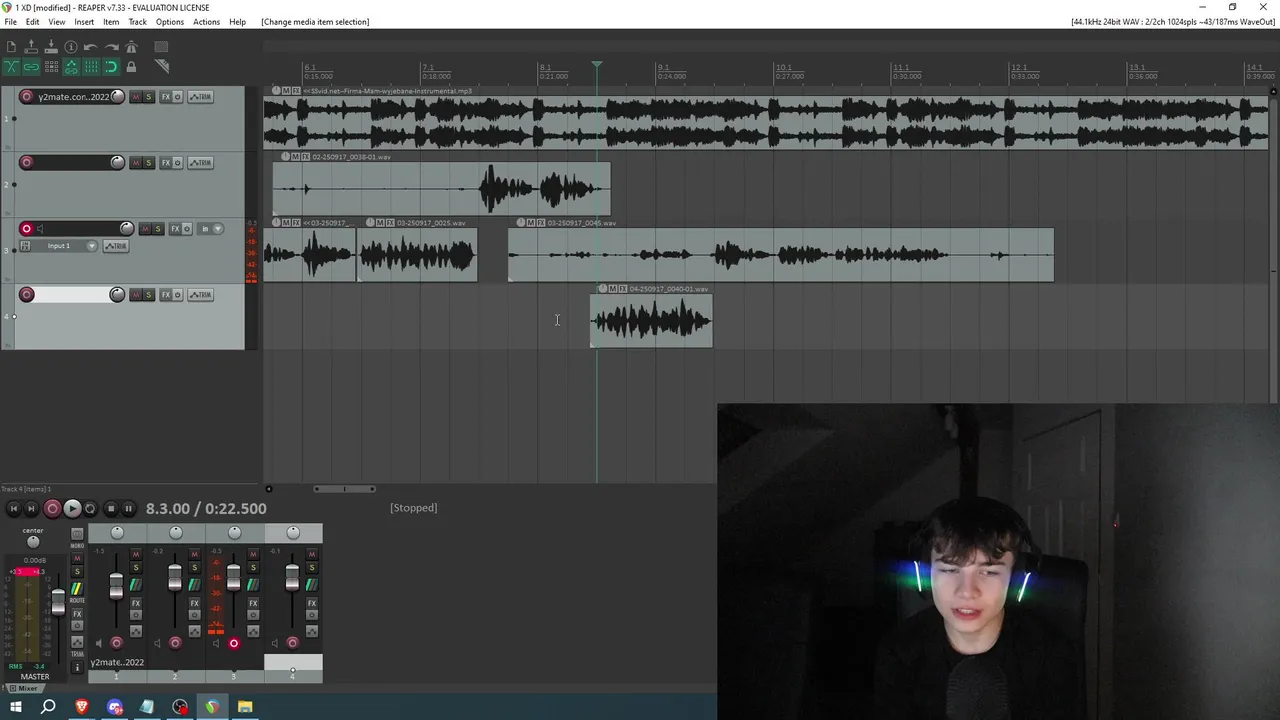Open mixer channel 1 routing icon
Viewport: 1280px width, 720px height.
pyautogui.click(x=136, y=584)
